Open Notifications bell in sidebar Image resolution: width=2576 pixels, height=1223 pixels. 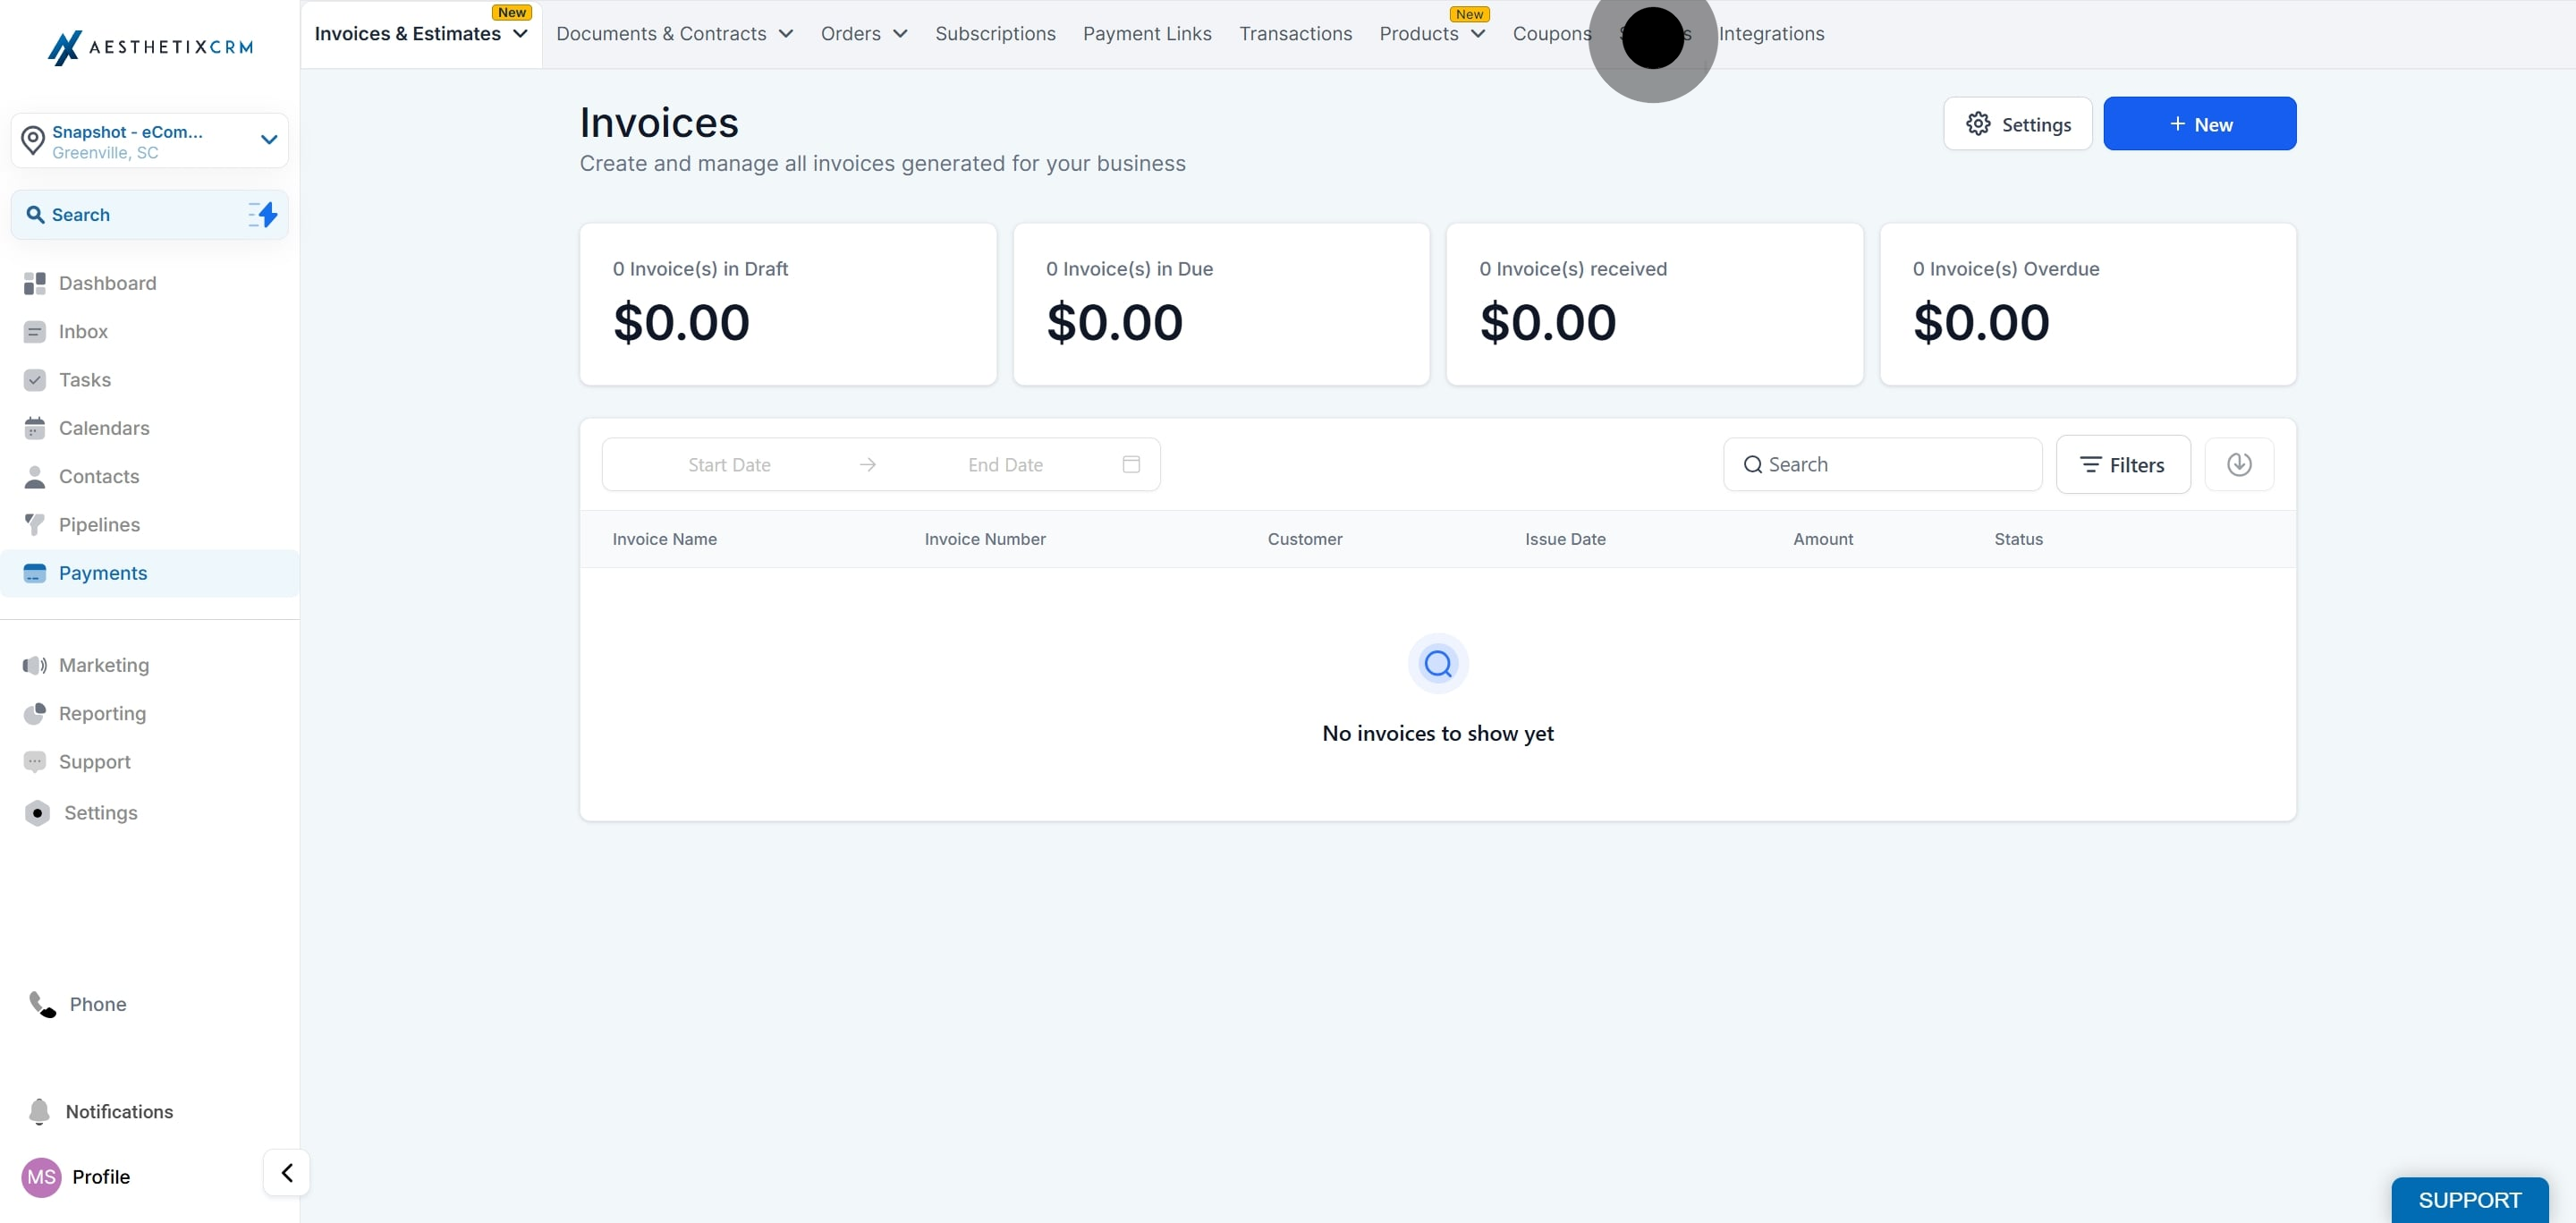pos(39,1111)
